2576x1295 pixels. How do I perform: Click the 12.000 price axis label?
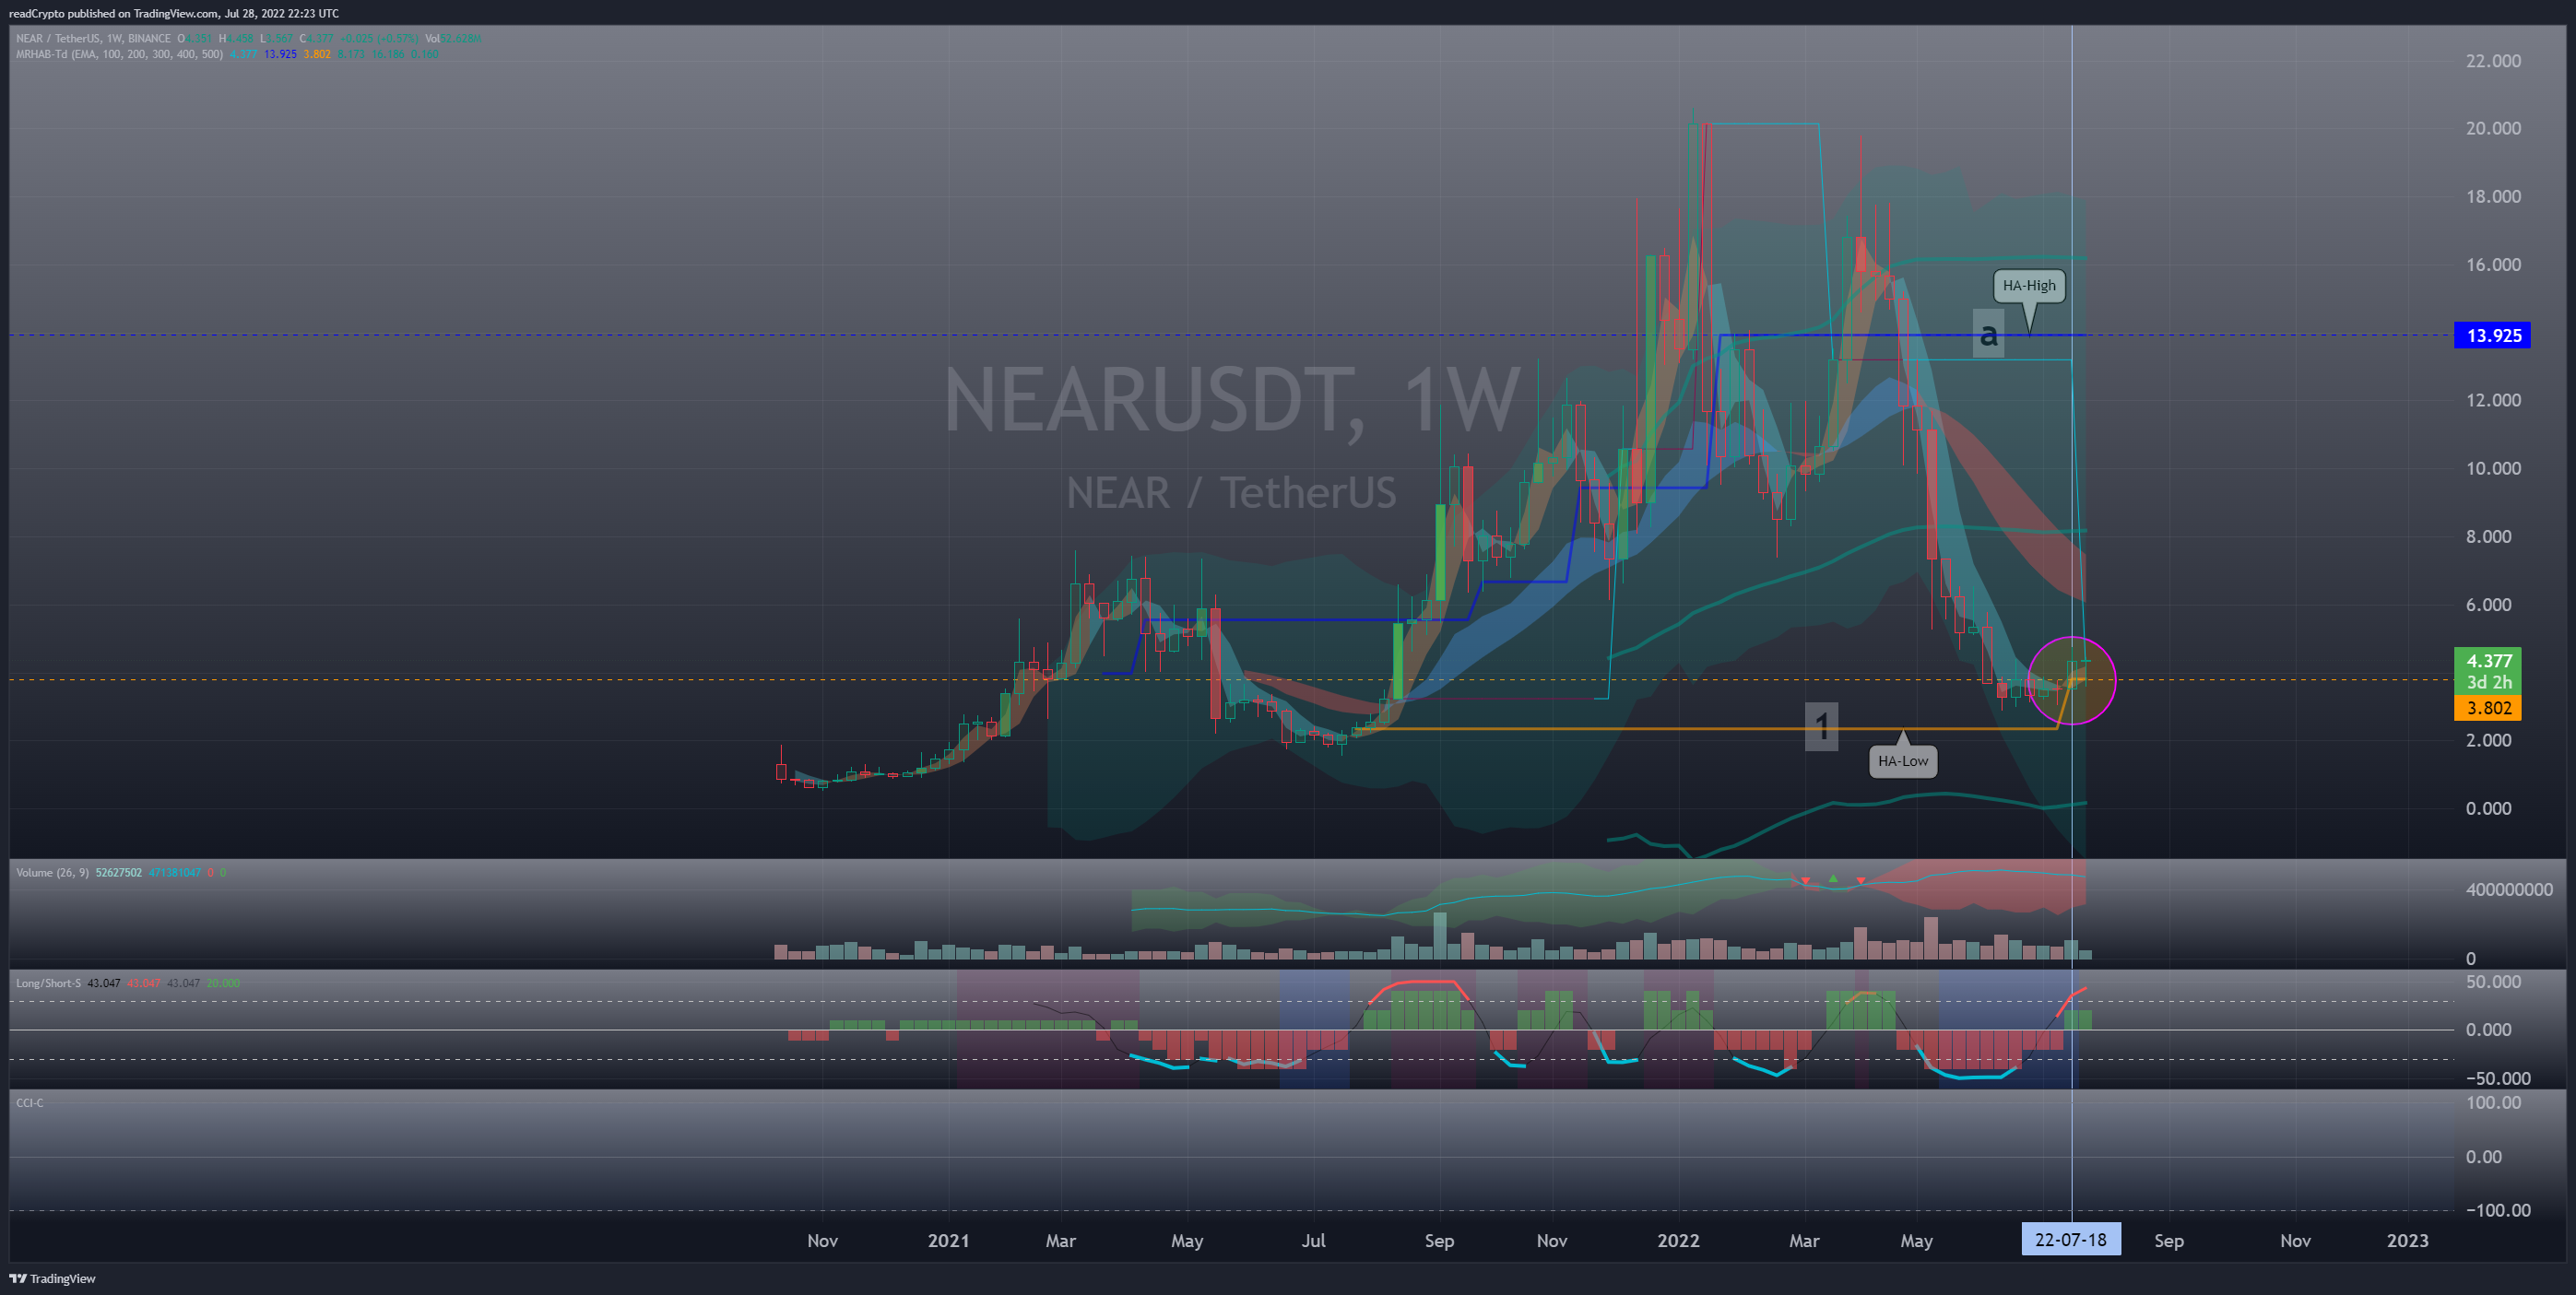click(x=2493, y=400)
